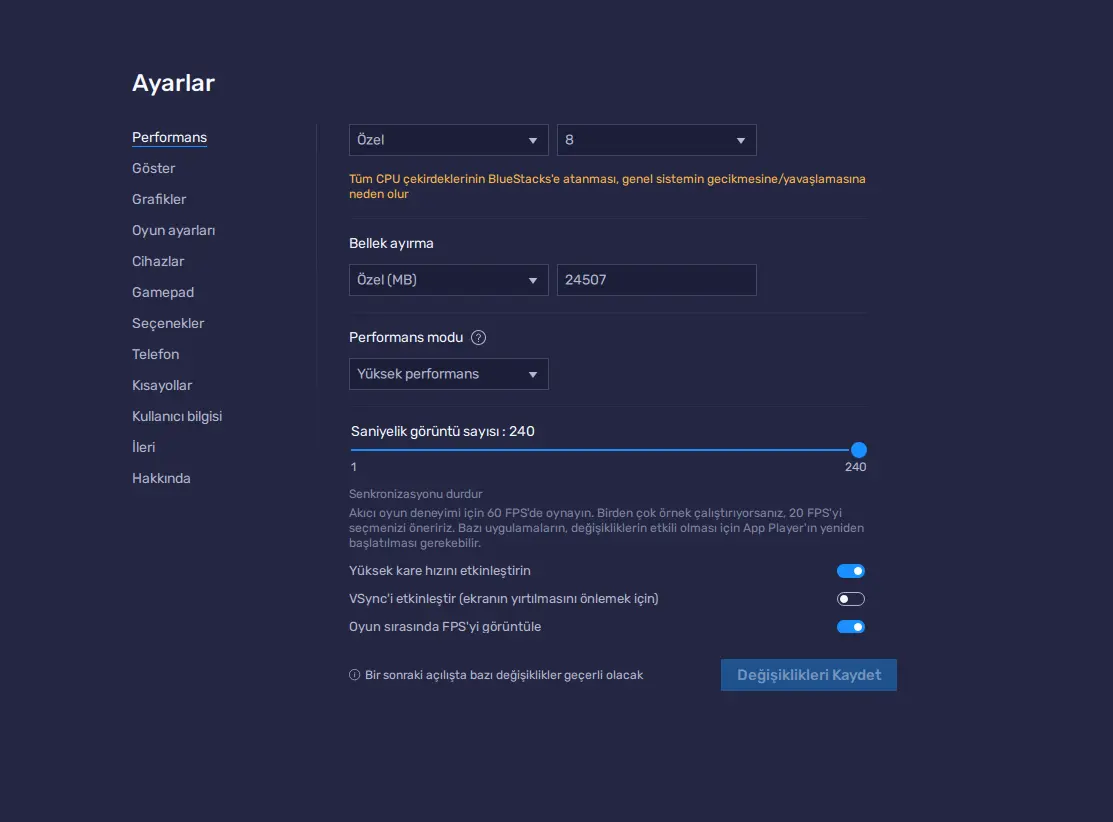The height and width of the screenshot is (822, 1113).
Task: Go to Oyun ayarları section
Action: [x=173, y=230]
